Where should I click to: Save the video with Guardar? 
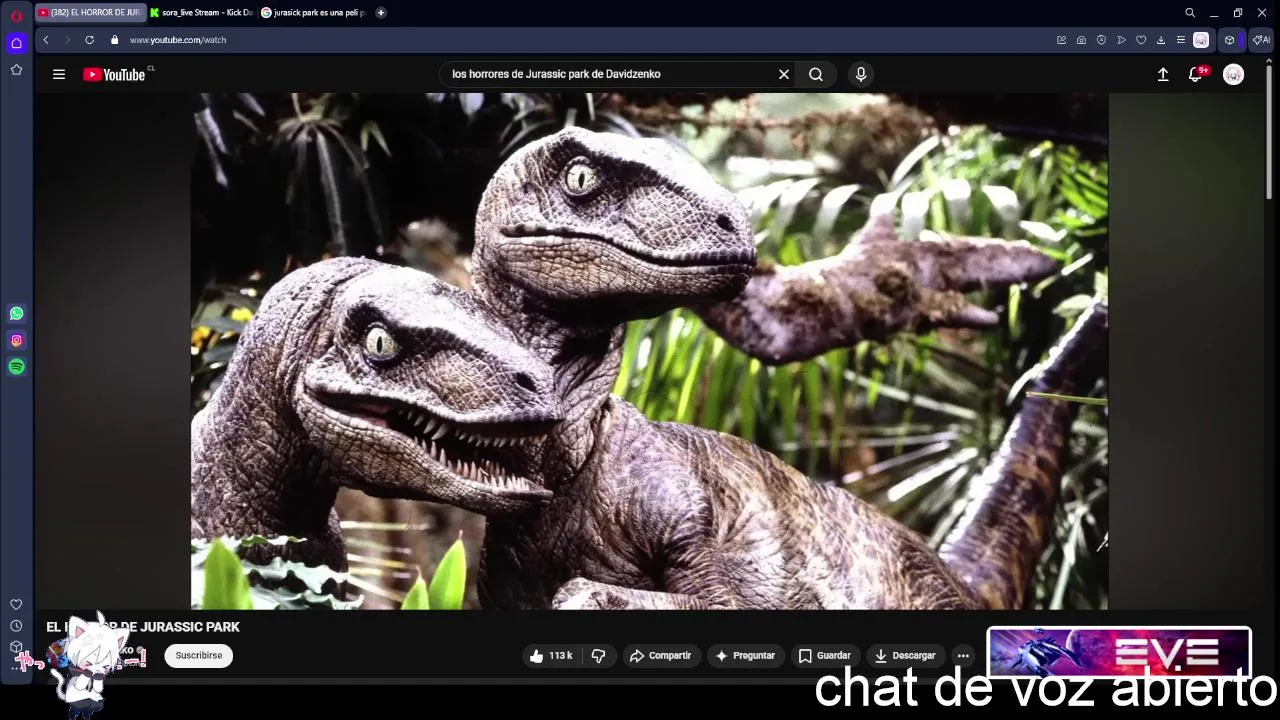click(x=825, y=656)
